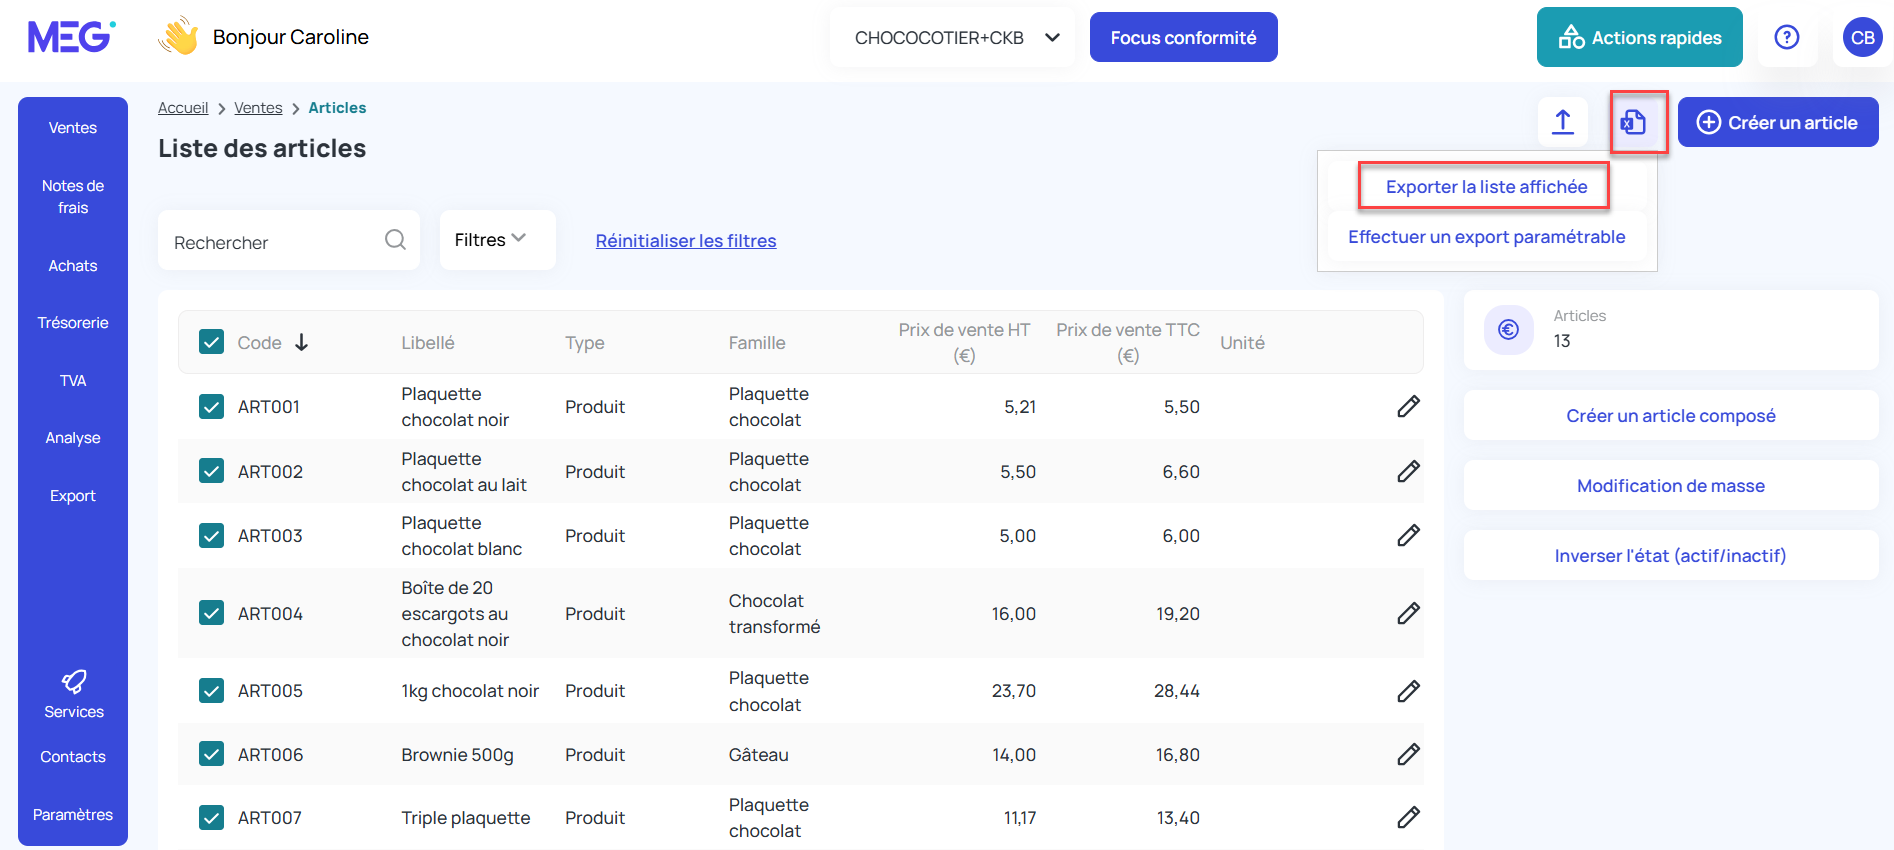Open the CB user avatar
This screenshot has height=850, width=1894.
point(1862,38)
